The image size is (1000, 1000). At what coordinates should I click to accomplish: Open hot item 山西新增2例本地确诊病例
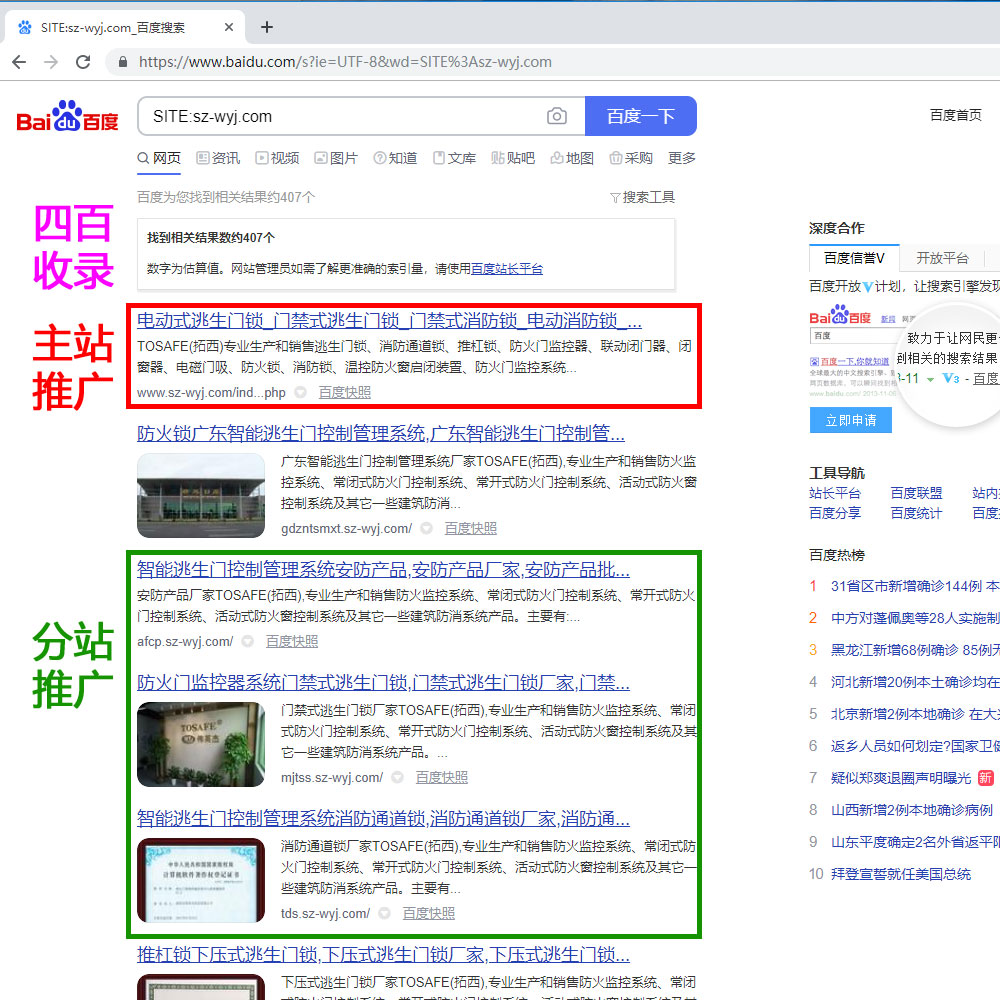[x=911, y=810]
